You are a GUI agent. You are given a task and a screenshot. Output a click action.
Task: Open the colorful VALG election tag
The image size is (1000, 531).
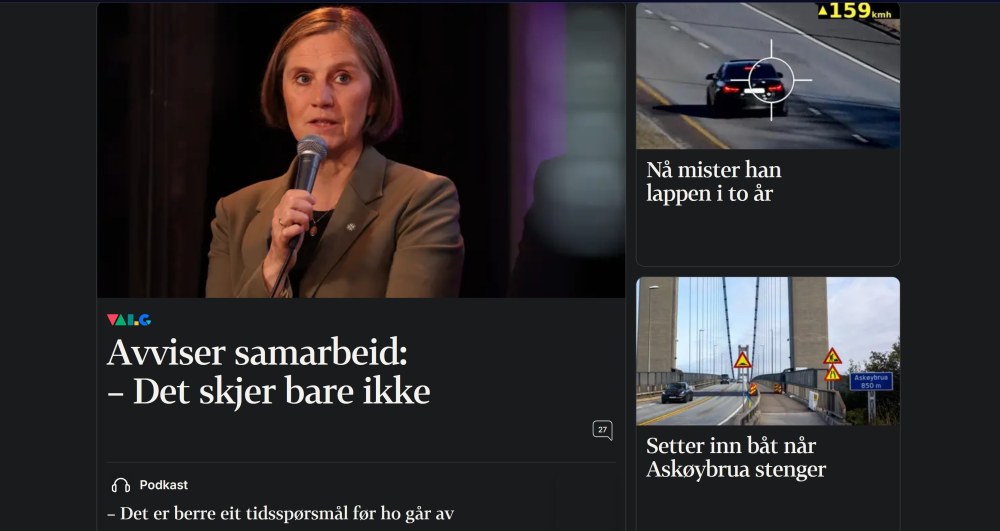[129, 320]
